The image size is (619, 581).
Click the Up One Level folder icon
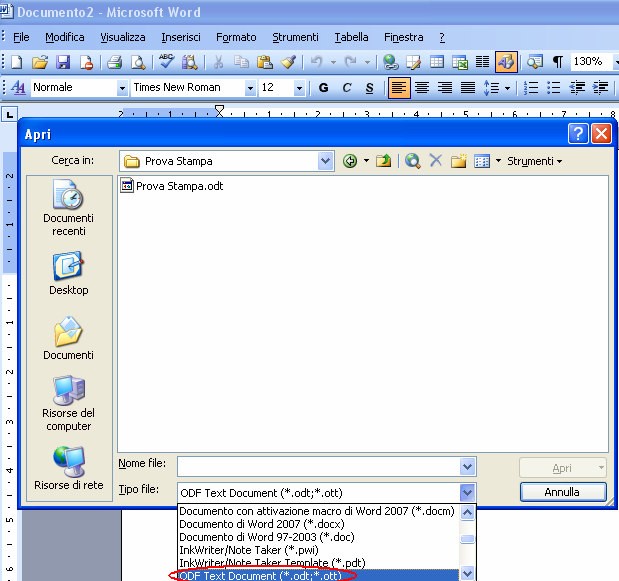point(383,161)
